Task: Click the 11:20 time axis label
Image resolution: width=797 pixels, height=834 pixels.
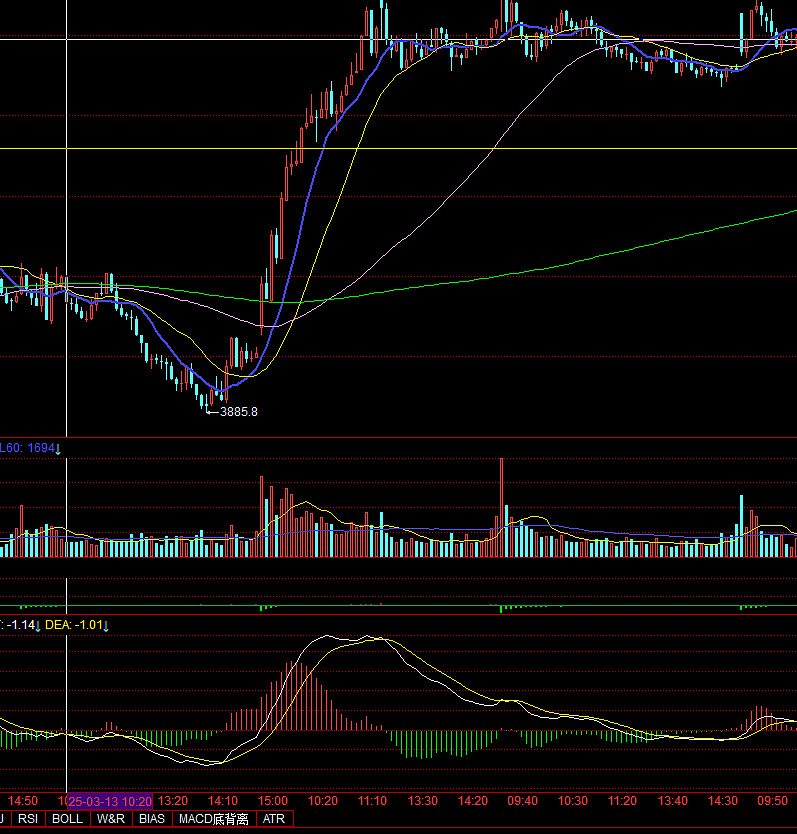Action: pyautogui.click(x=622, y=801)
